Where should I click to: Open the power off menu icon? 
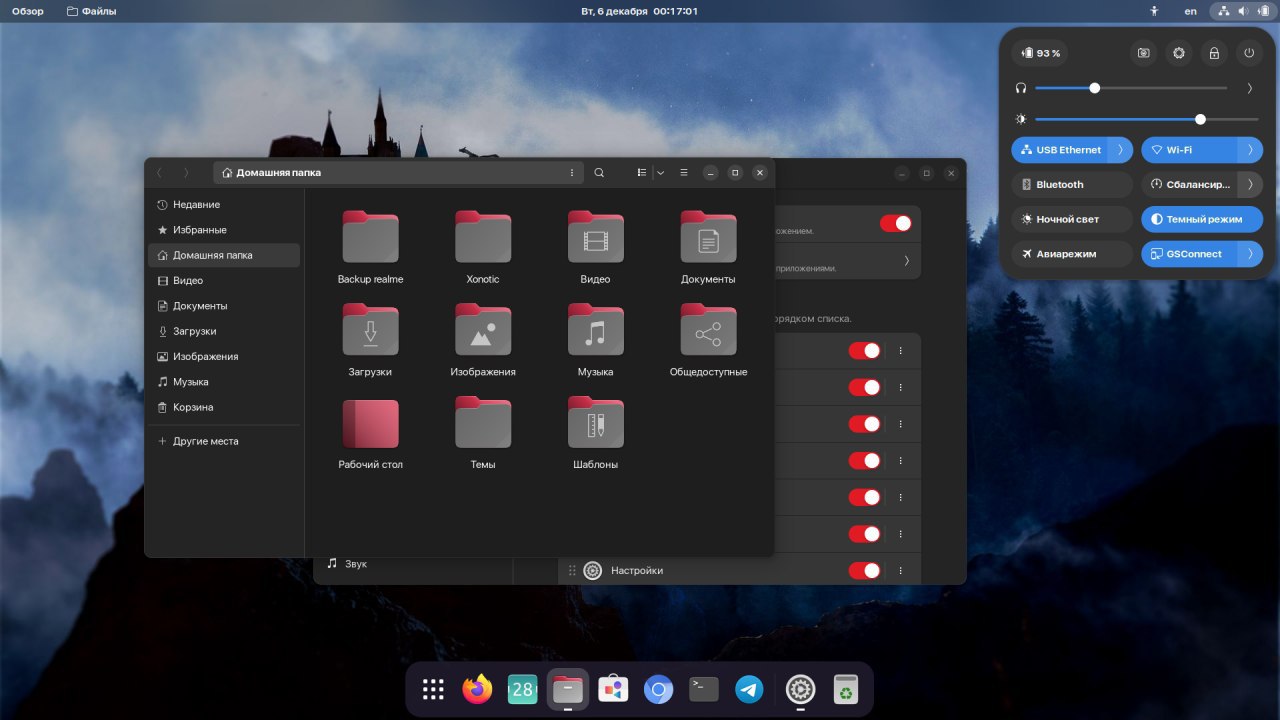click(x=1249, y=53)
